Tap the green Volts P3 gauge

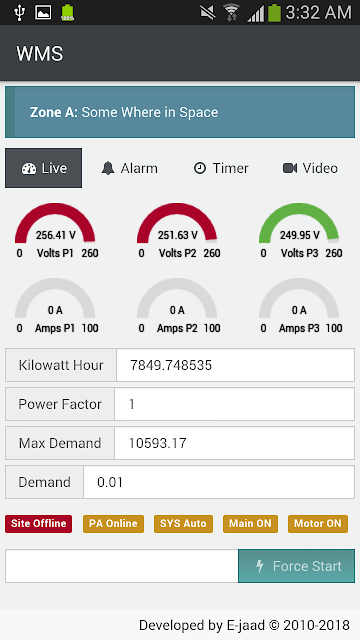pyautogui.click(x=299, y=231)
